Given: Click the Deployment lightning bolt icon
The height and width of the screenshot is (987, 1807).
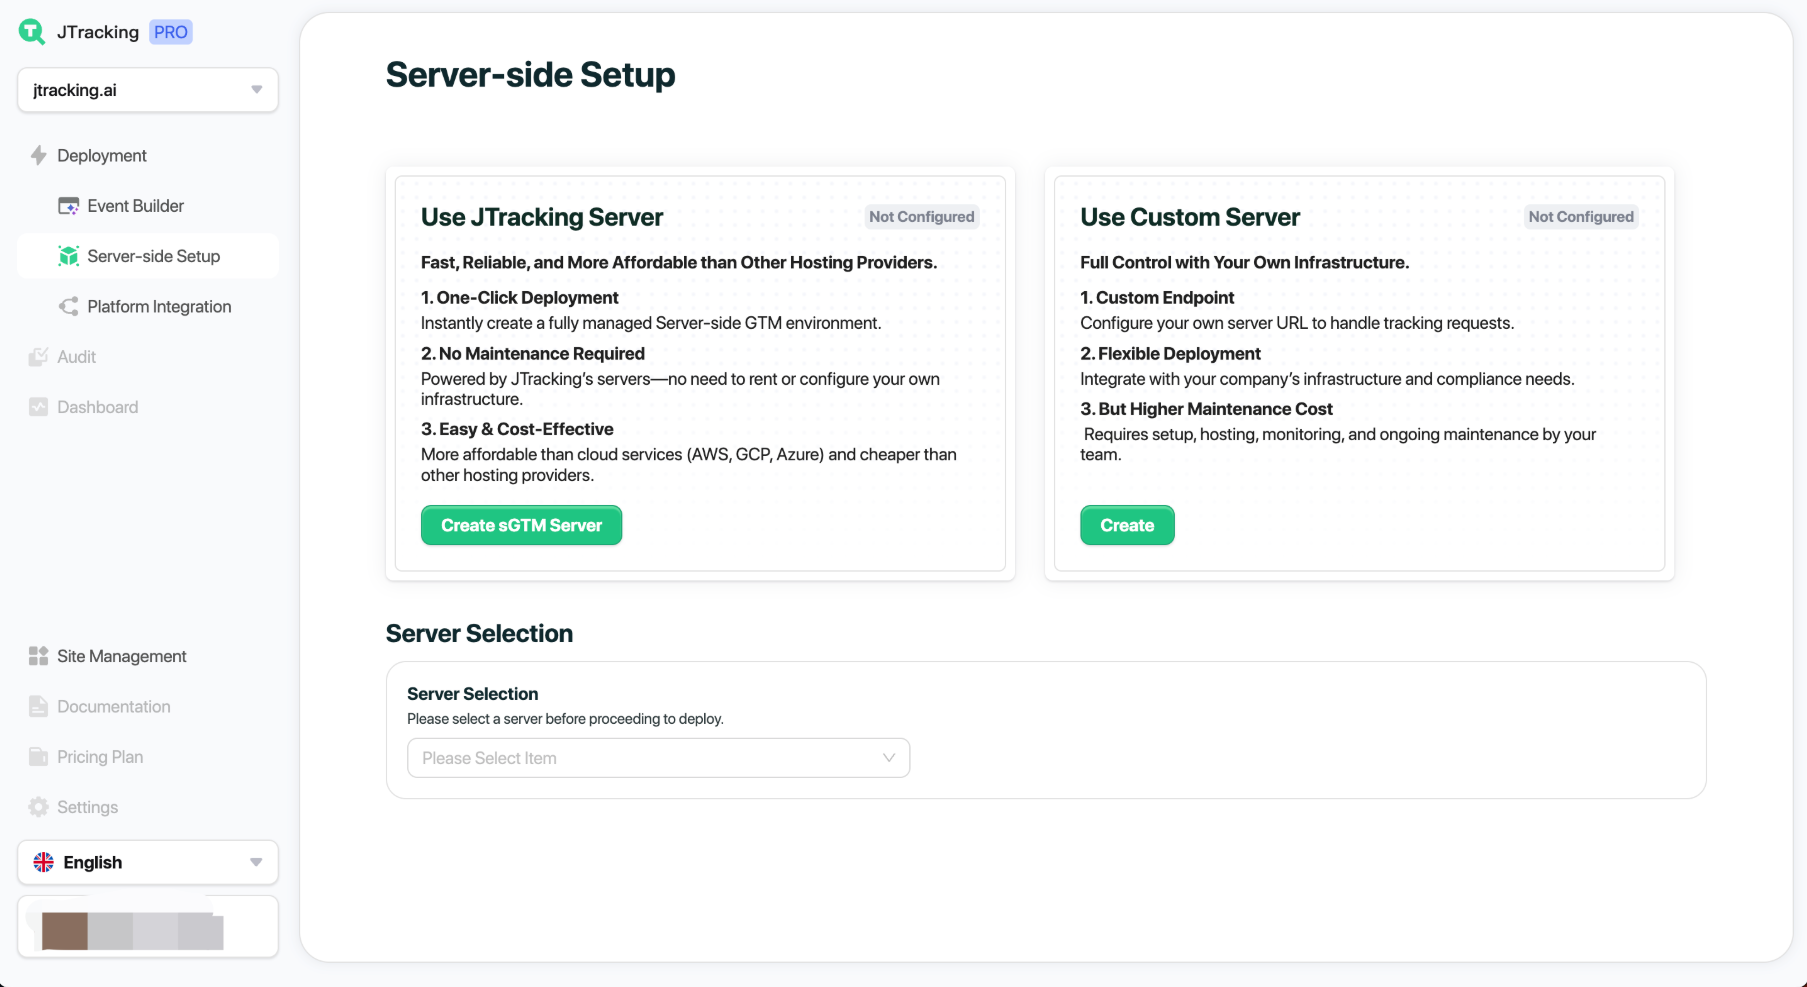Looking at the screenshot, I should (39, 156).
